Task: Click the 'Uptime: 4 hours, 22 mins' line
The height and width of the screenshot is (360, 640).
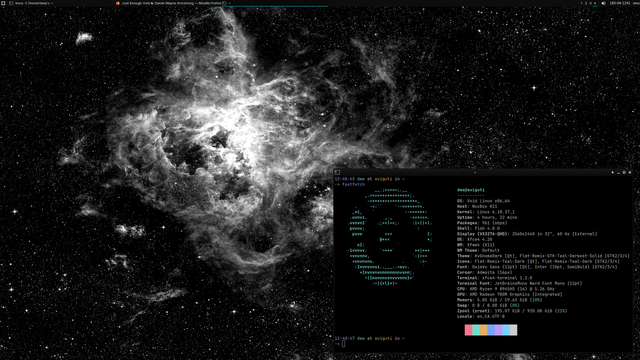Action: point(487,218)
